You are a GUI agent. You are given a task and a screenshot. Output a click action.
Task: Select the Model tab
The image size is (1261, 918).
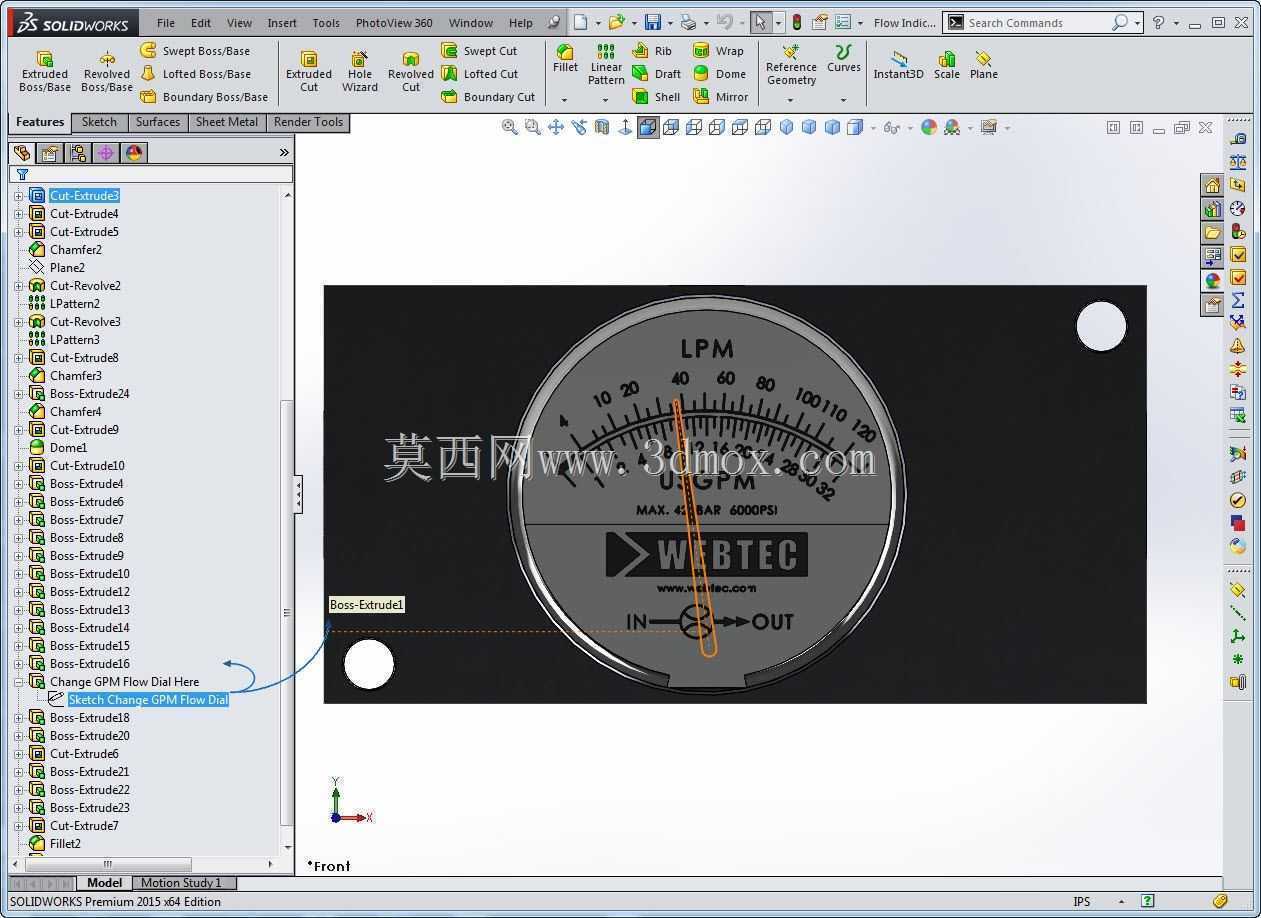pyautogui.click(x=104, y=883)
